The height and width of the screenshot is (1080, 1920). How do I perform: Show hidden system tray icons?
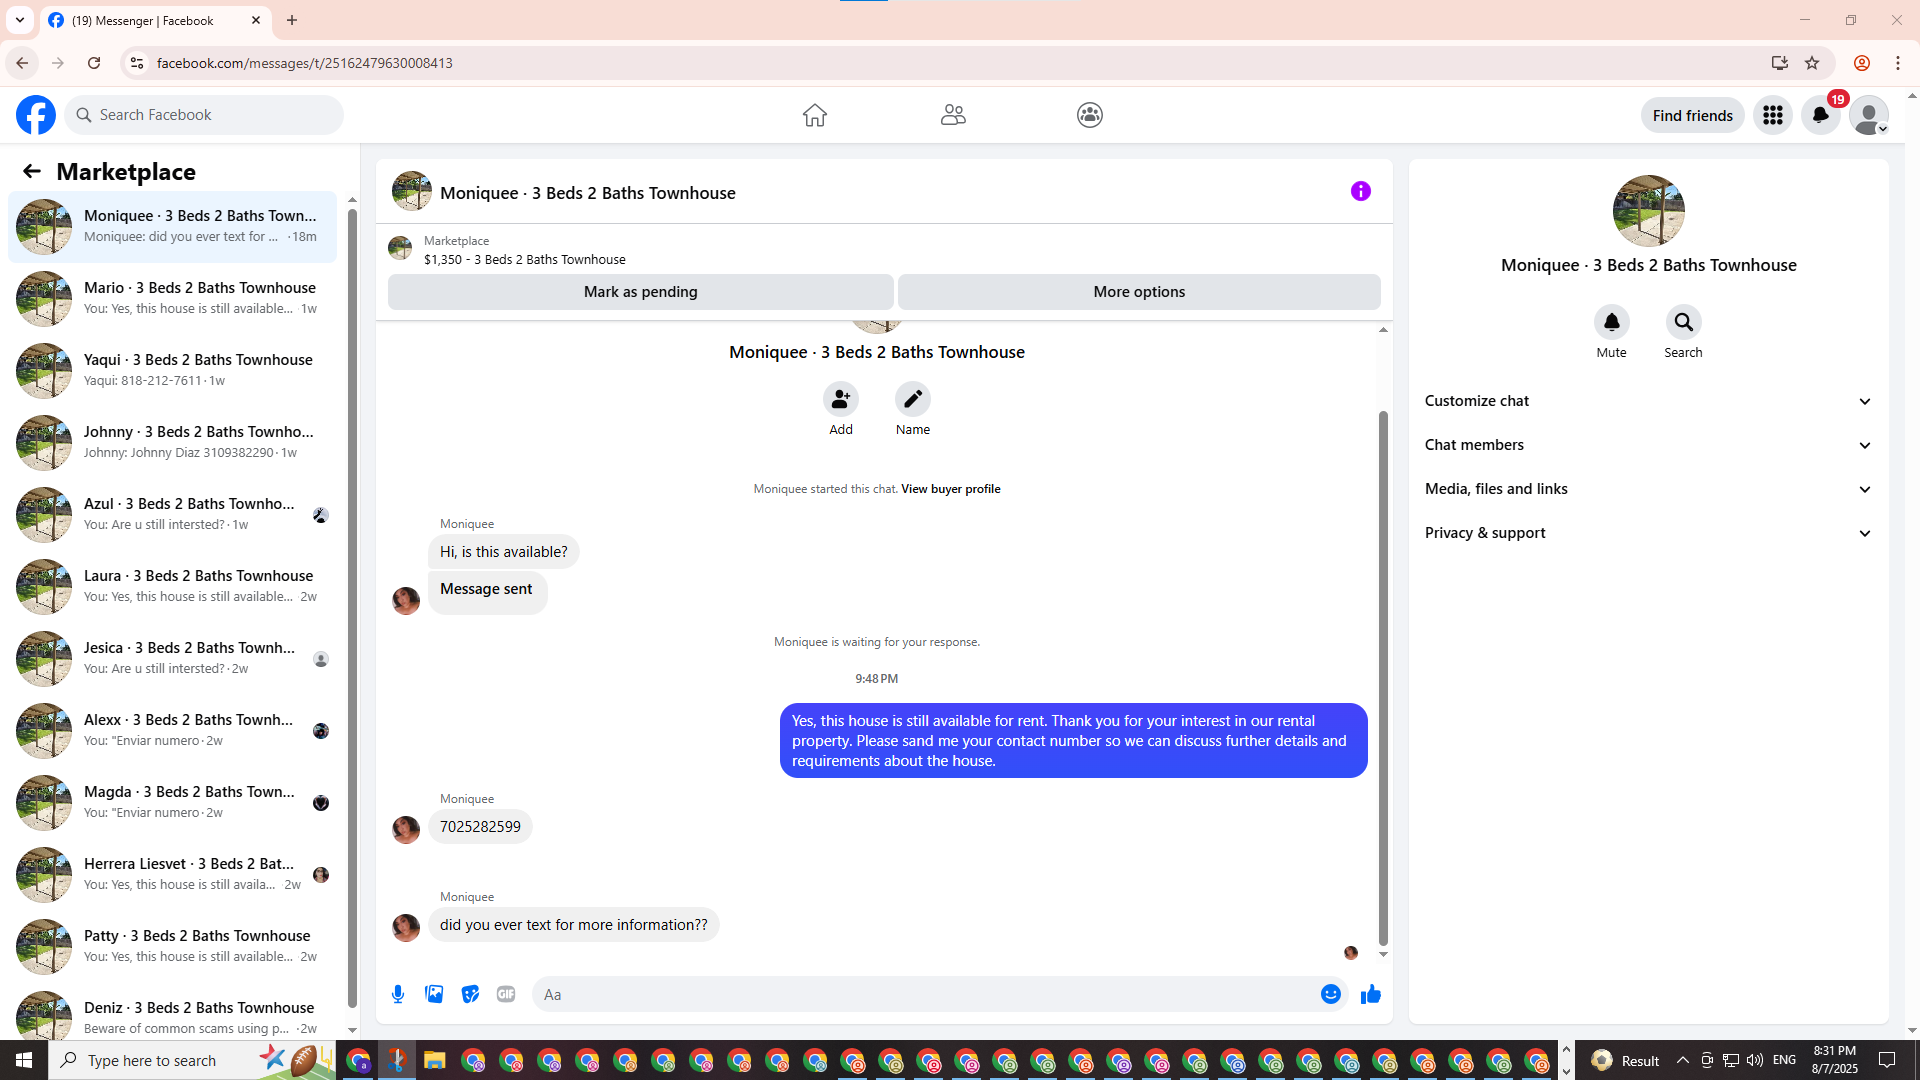(x=1683, y=1060)
